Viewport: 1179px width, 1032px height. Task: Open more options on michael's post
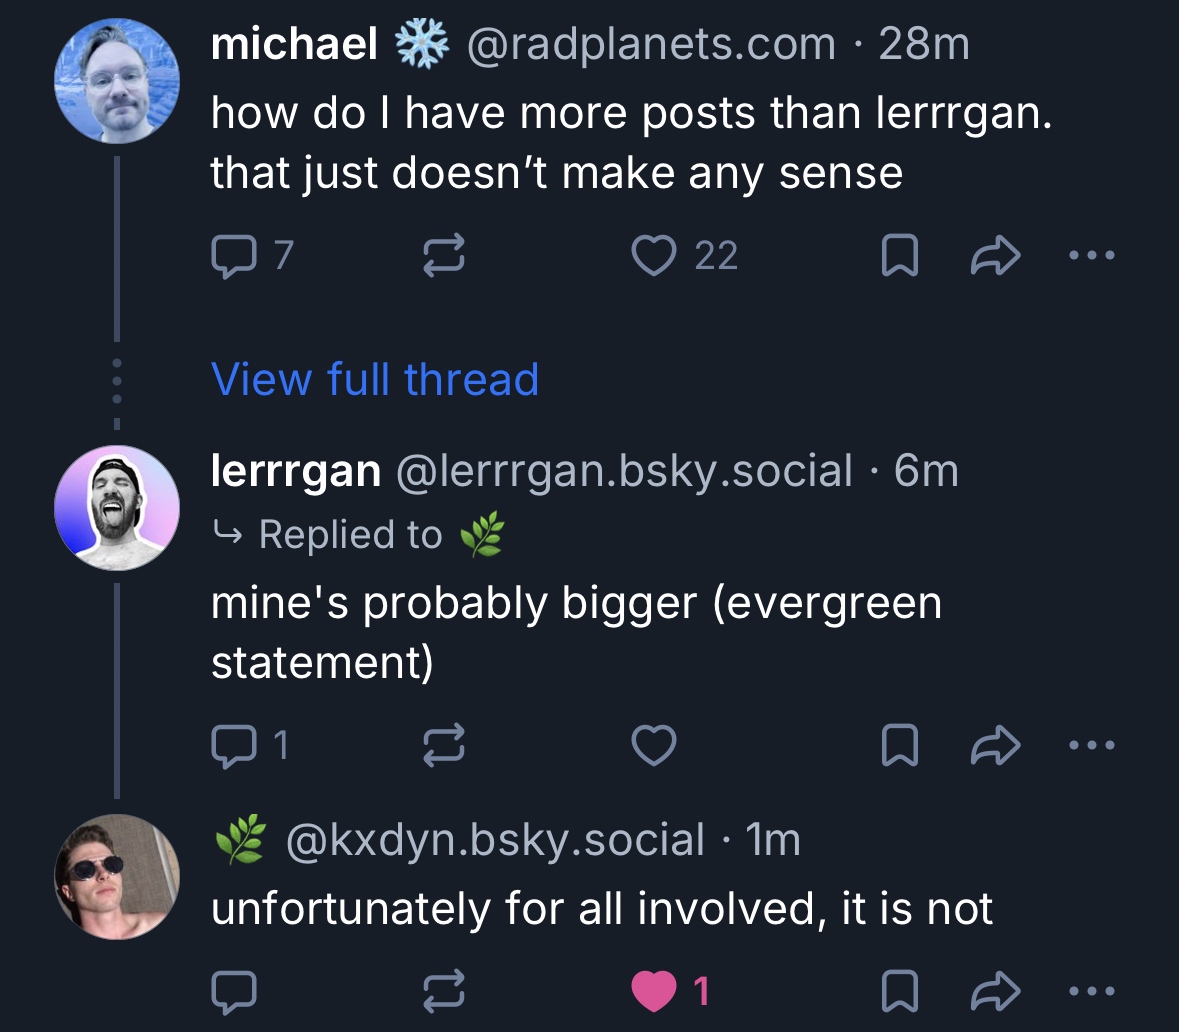[1090, 257]
